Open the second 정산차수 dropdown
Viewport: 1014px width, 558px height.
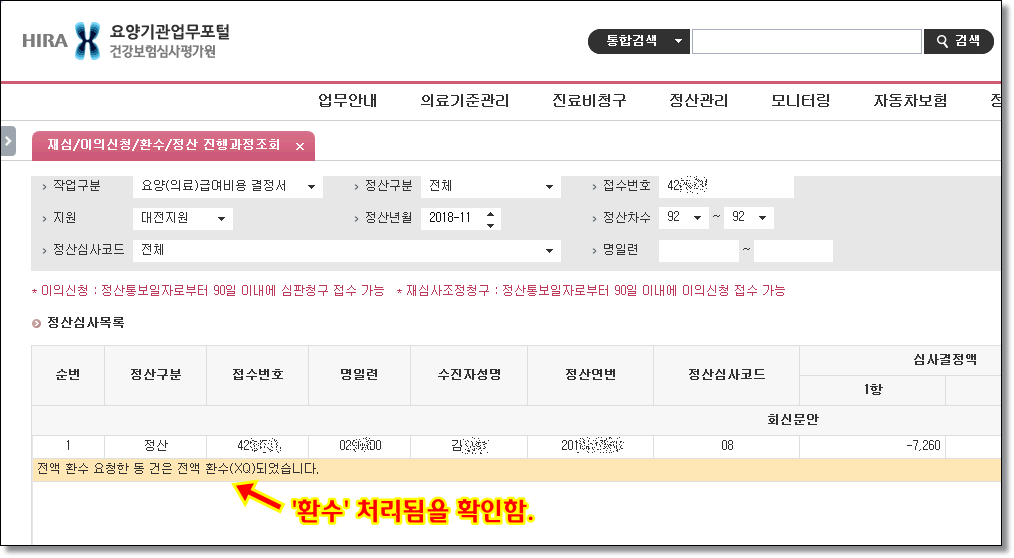[x=749, y=218]
